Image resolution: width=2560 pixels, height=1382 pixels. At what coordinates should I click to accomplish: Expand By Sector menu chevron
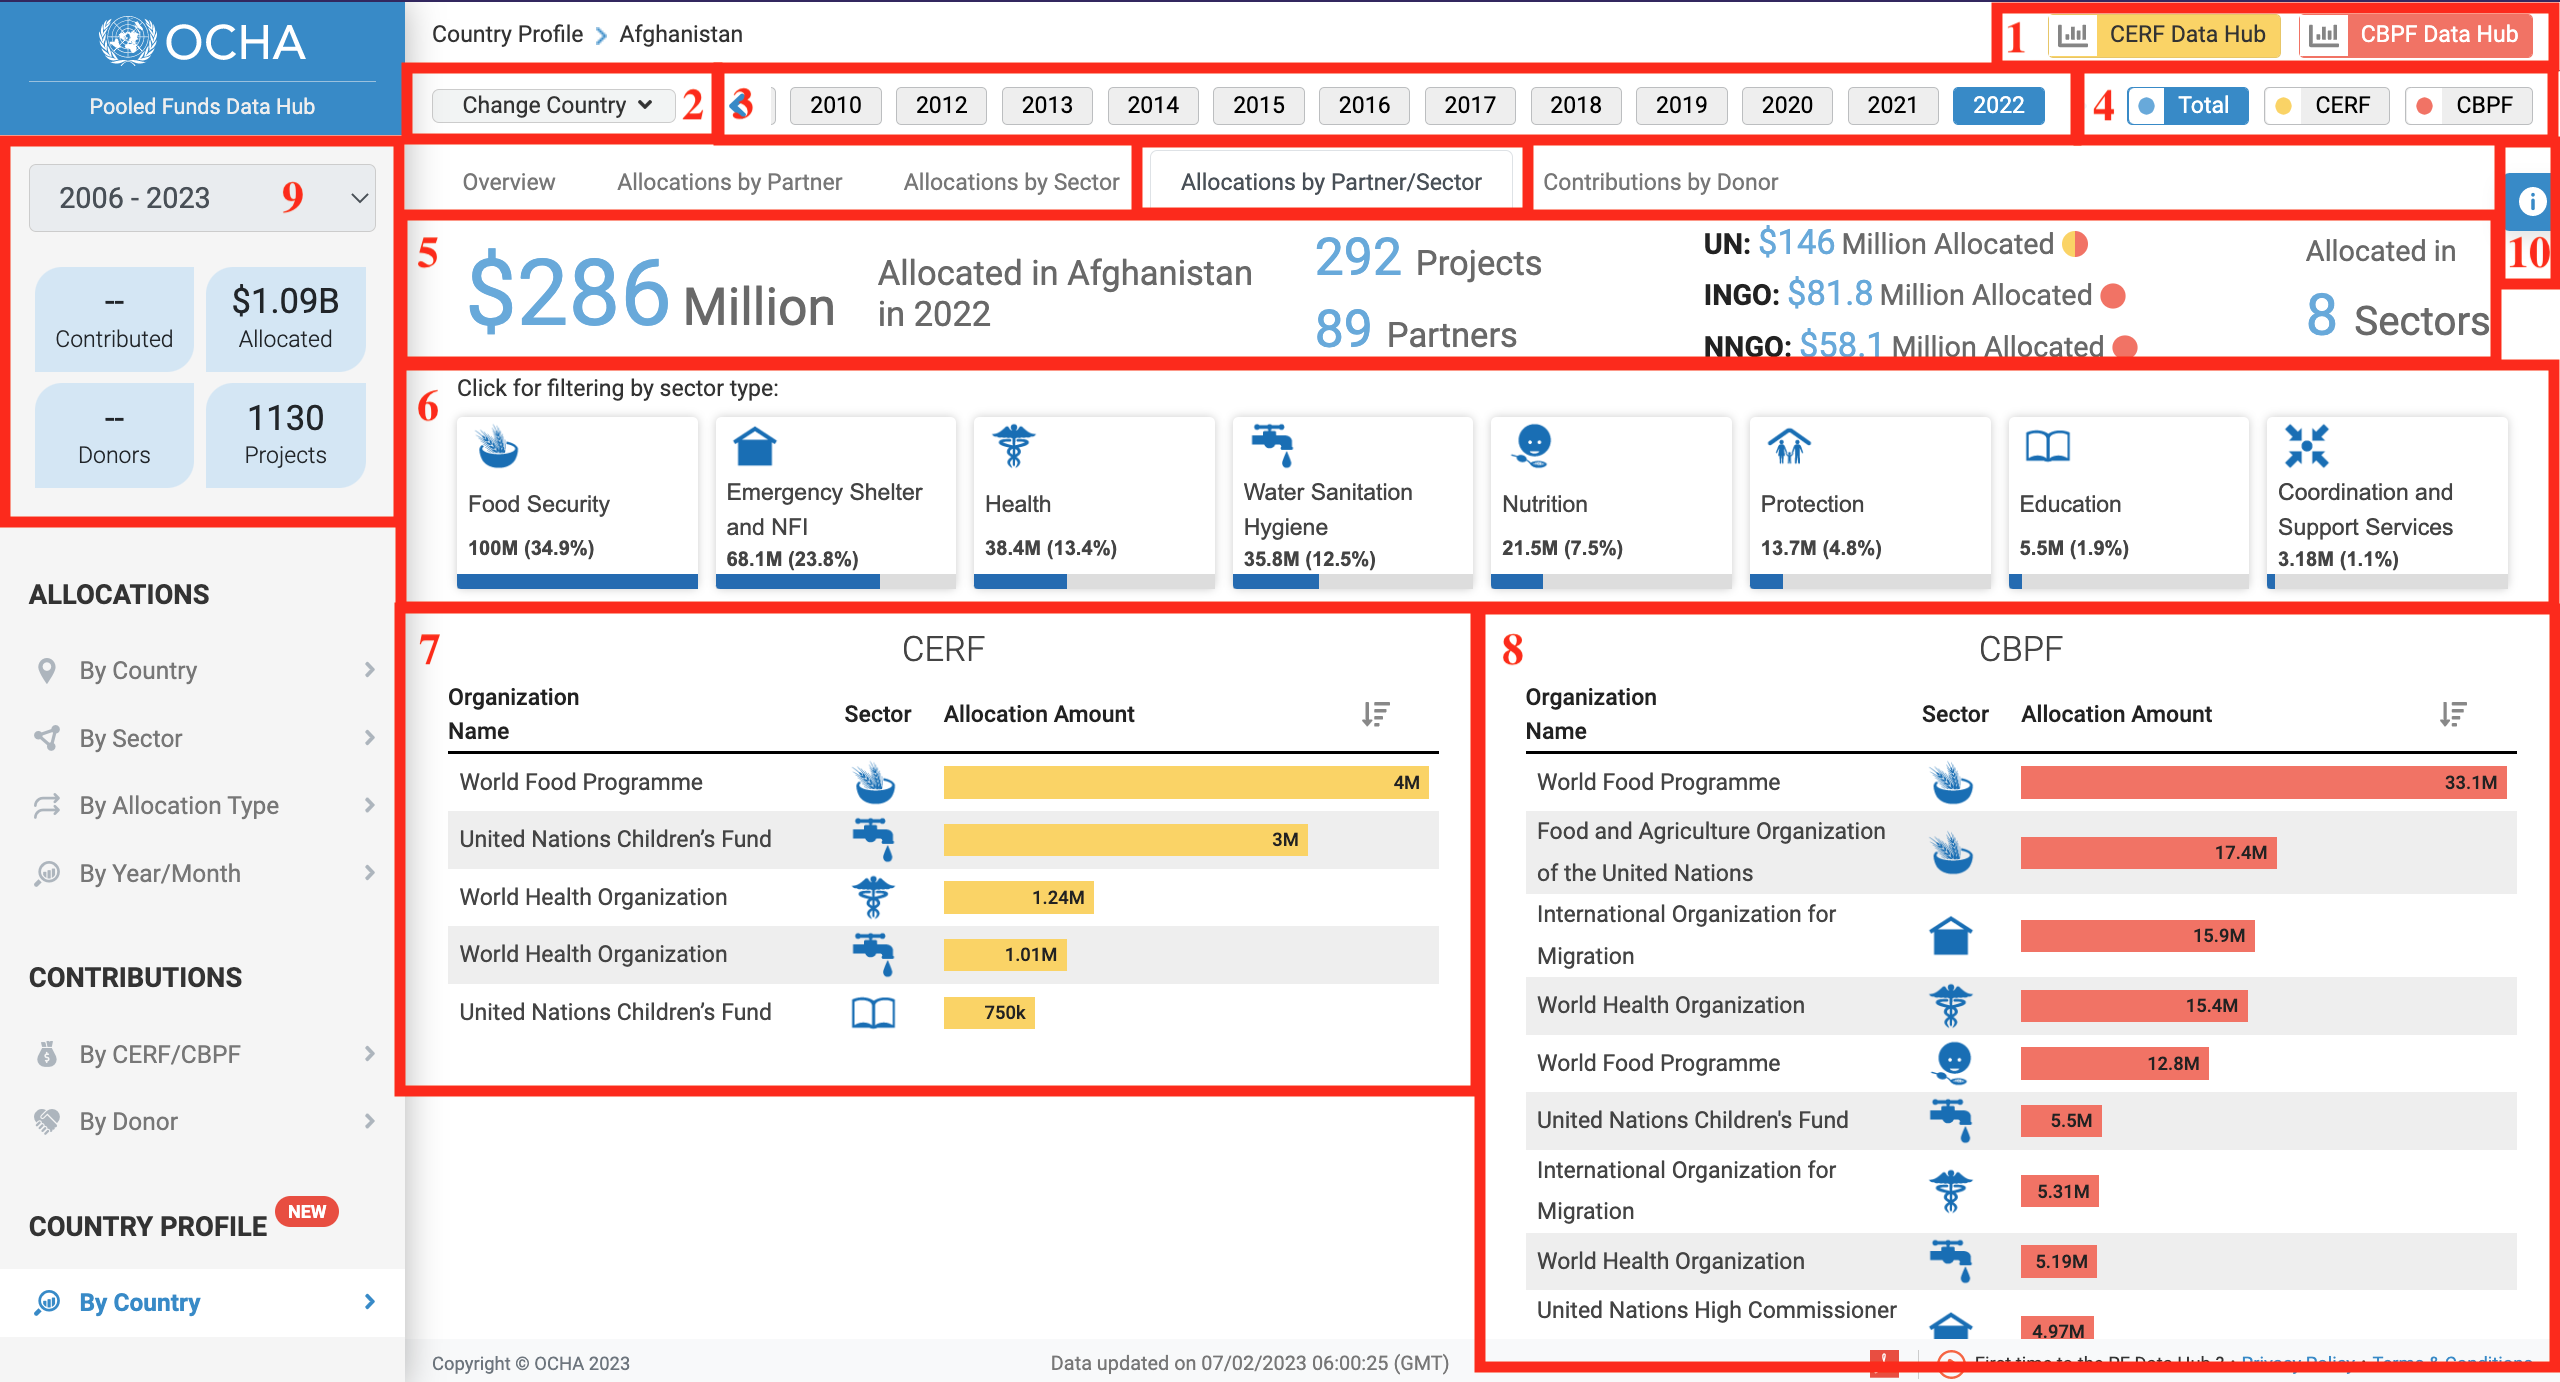370,738
